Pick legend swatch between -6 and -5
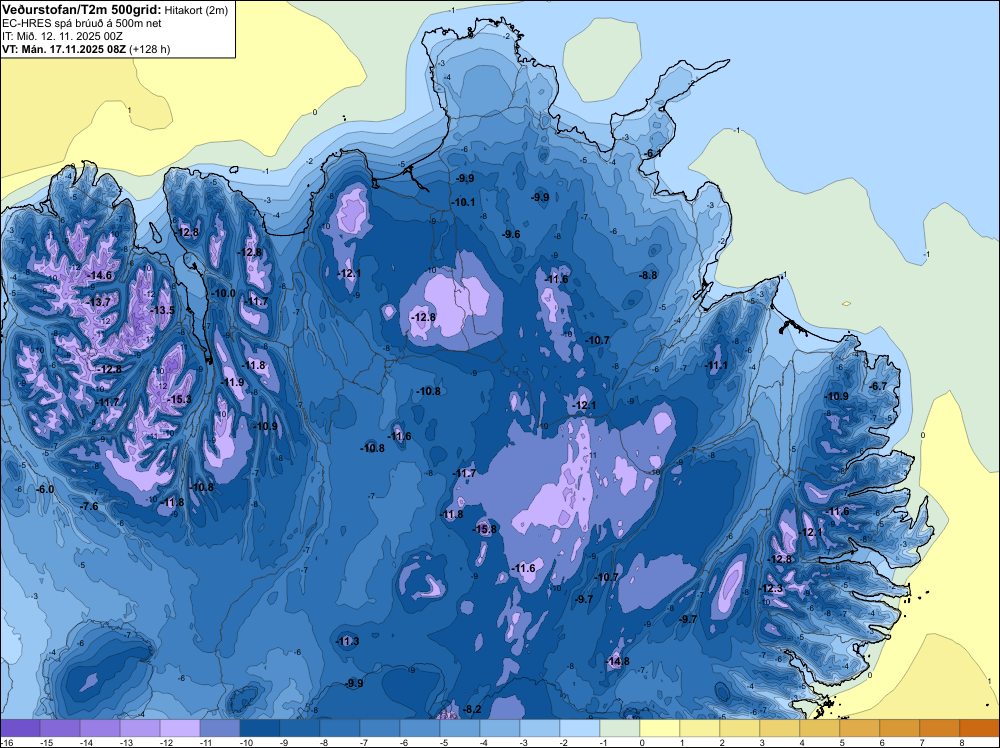1000x748 pixels. [420, 728]
